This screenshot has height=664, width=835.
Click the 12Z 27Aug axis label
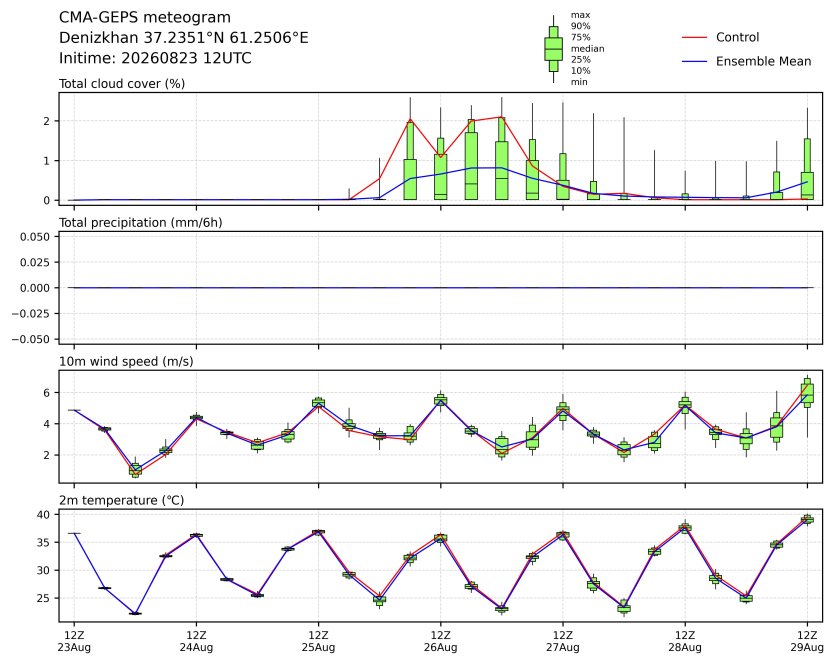click(563, 642)
